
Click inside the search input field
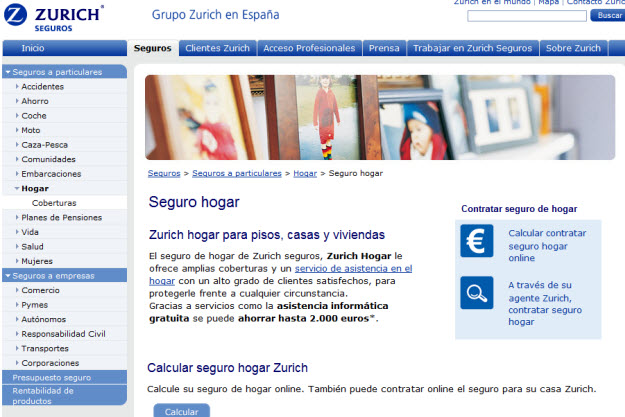click(x=527, y=16)
